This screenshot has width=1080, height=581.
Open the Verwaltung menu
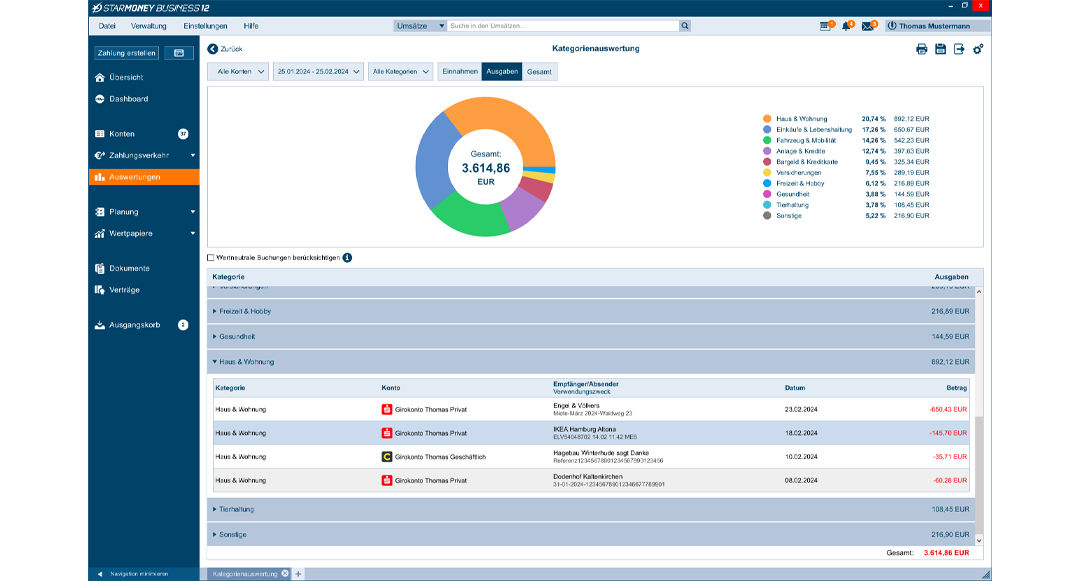pos(149,26)
